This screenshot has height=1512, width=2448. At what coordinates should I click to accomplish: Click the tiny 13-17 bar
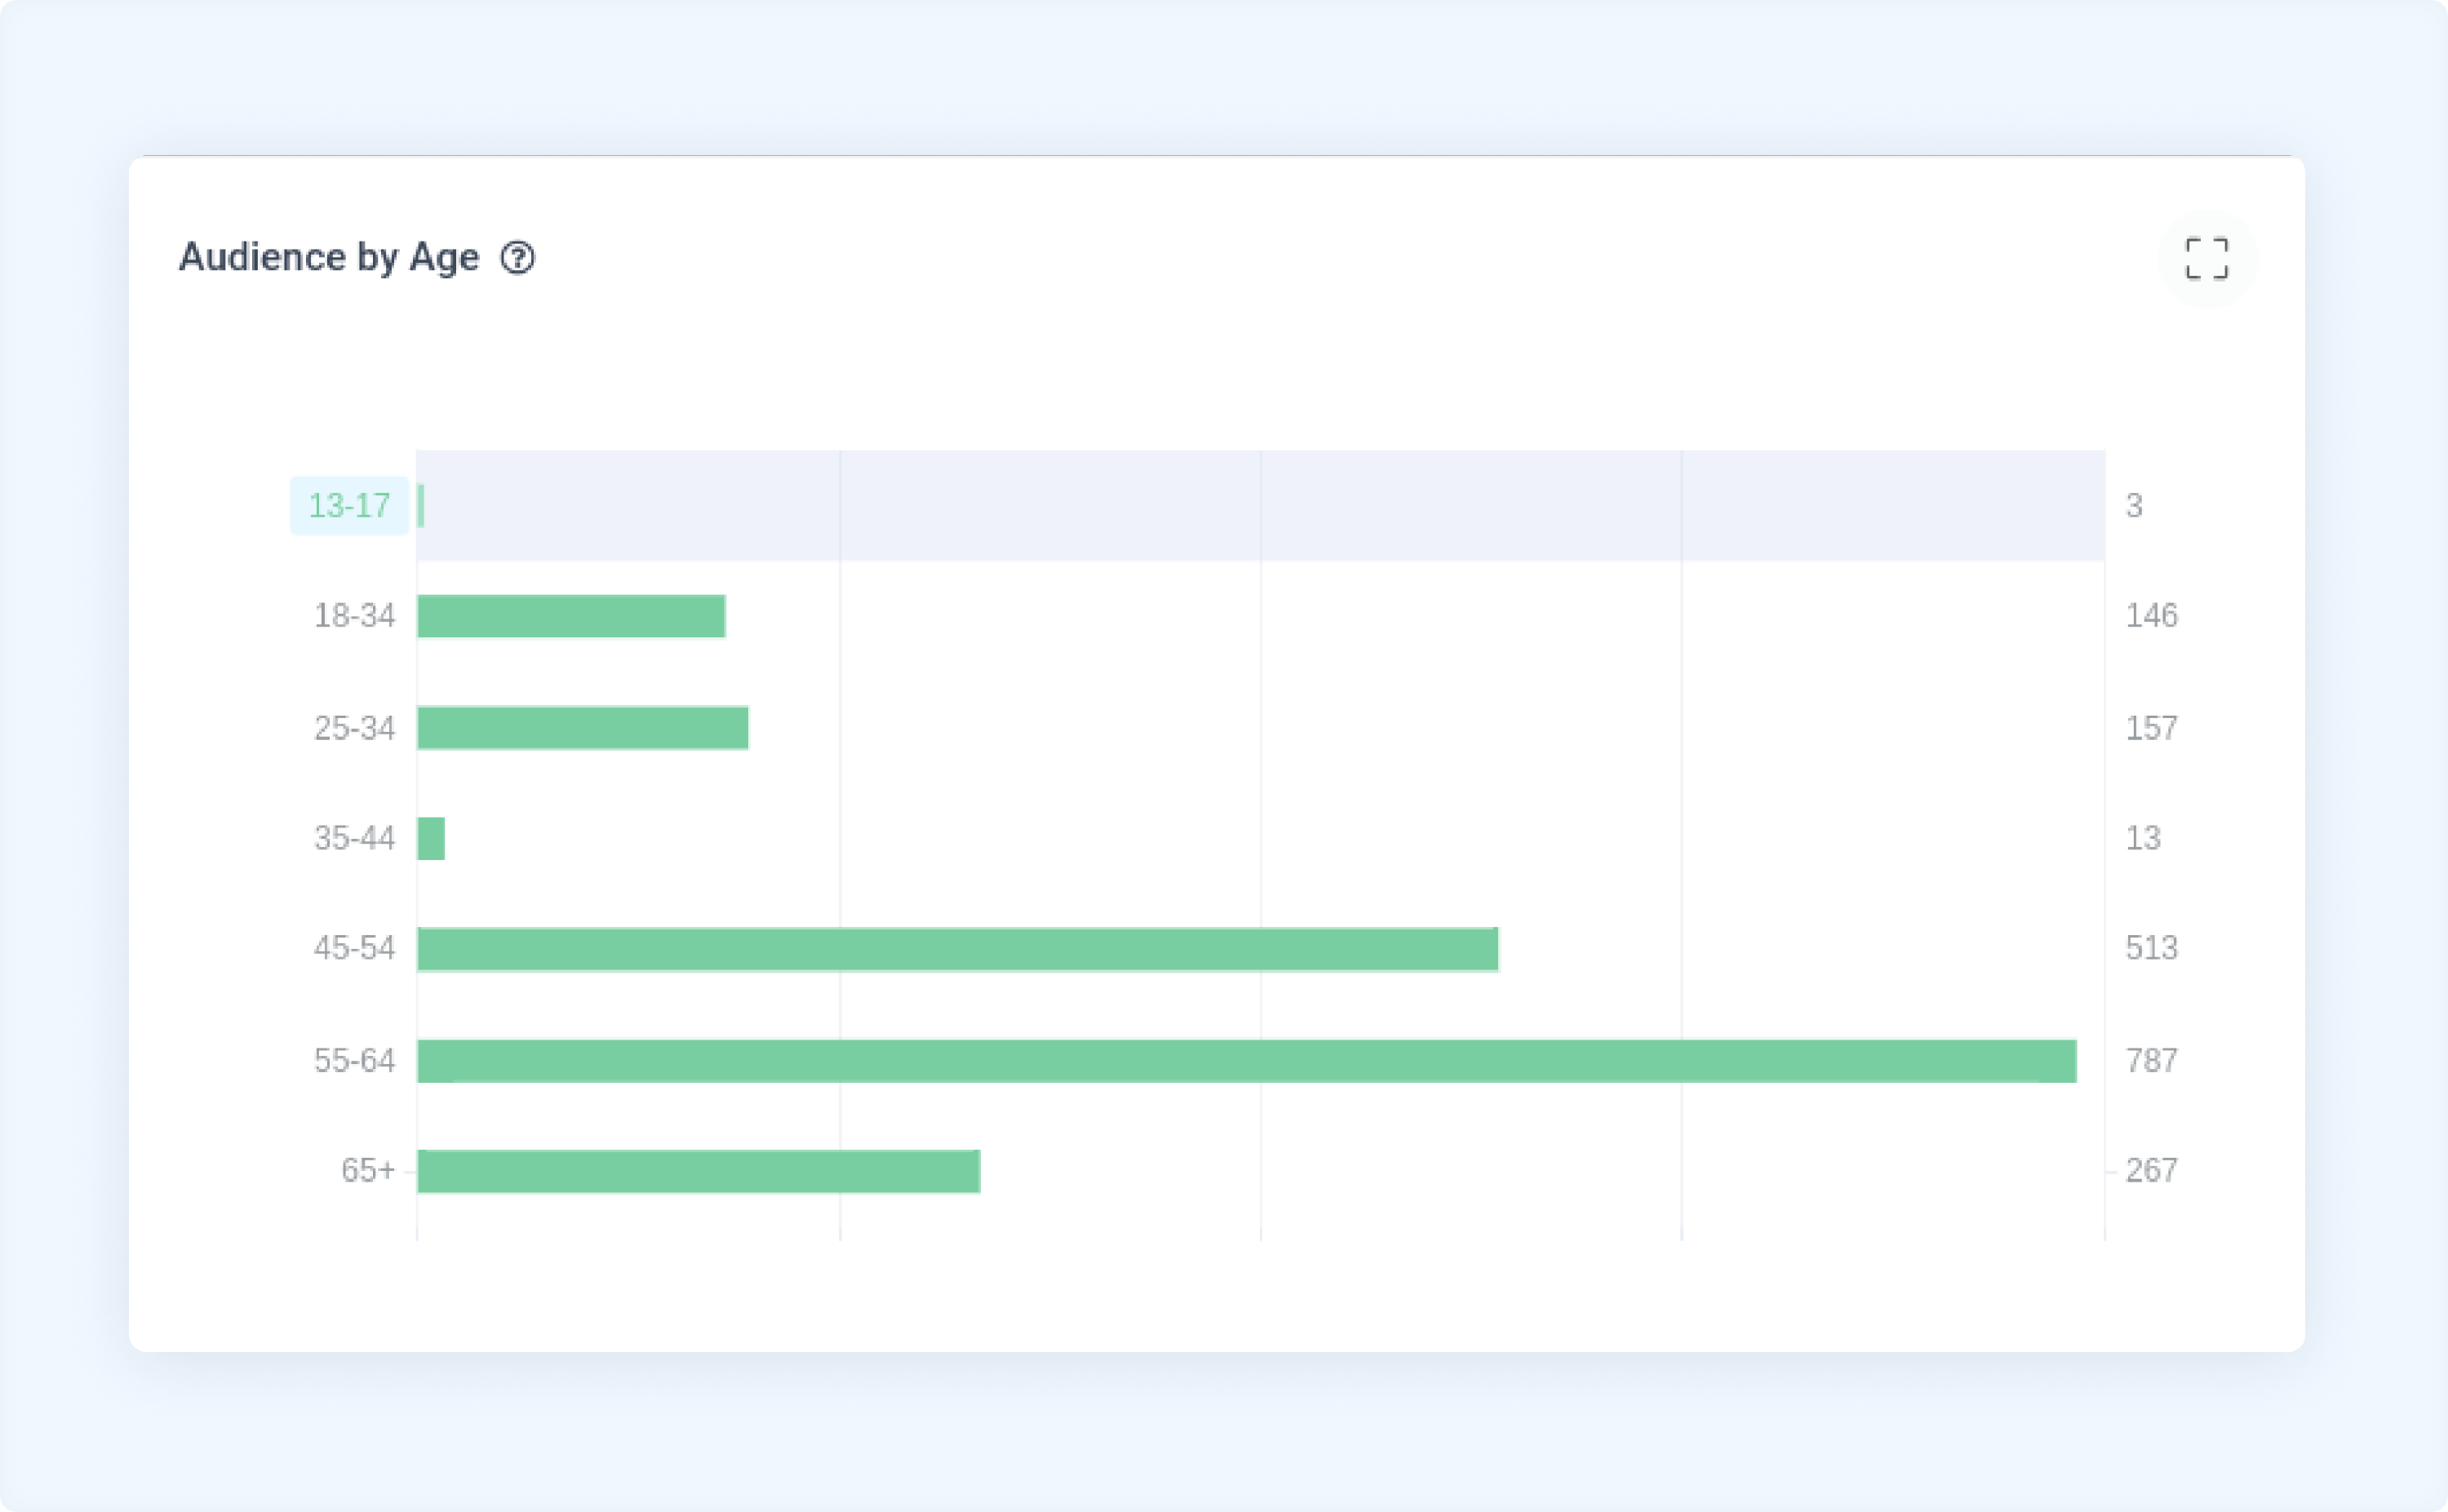pos(421,506)
